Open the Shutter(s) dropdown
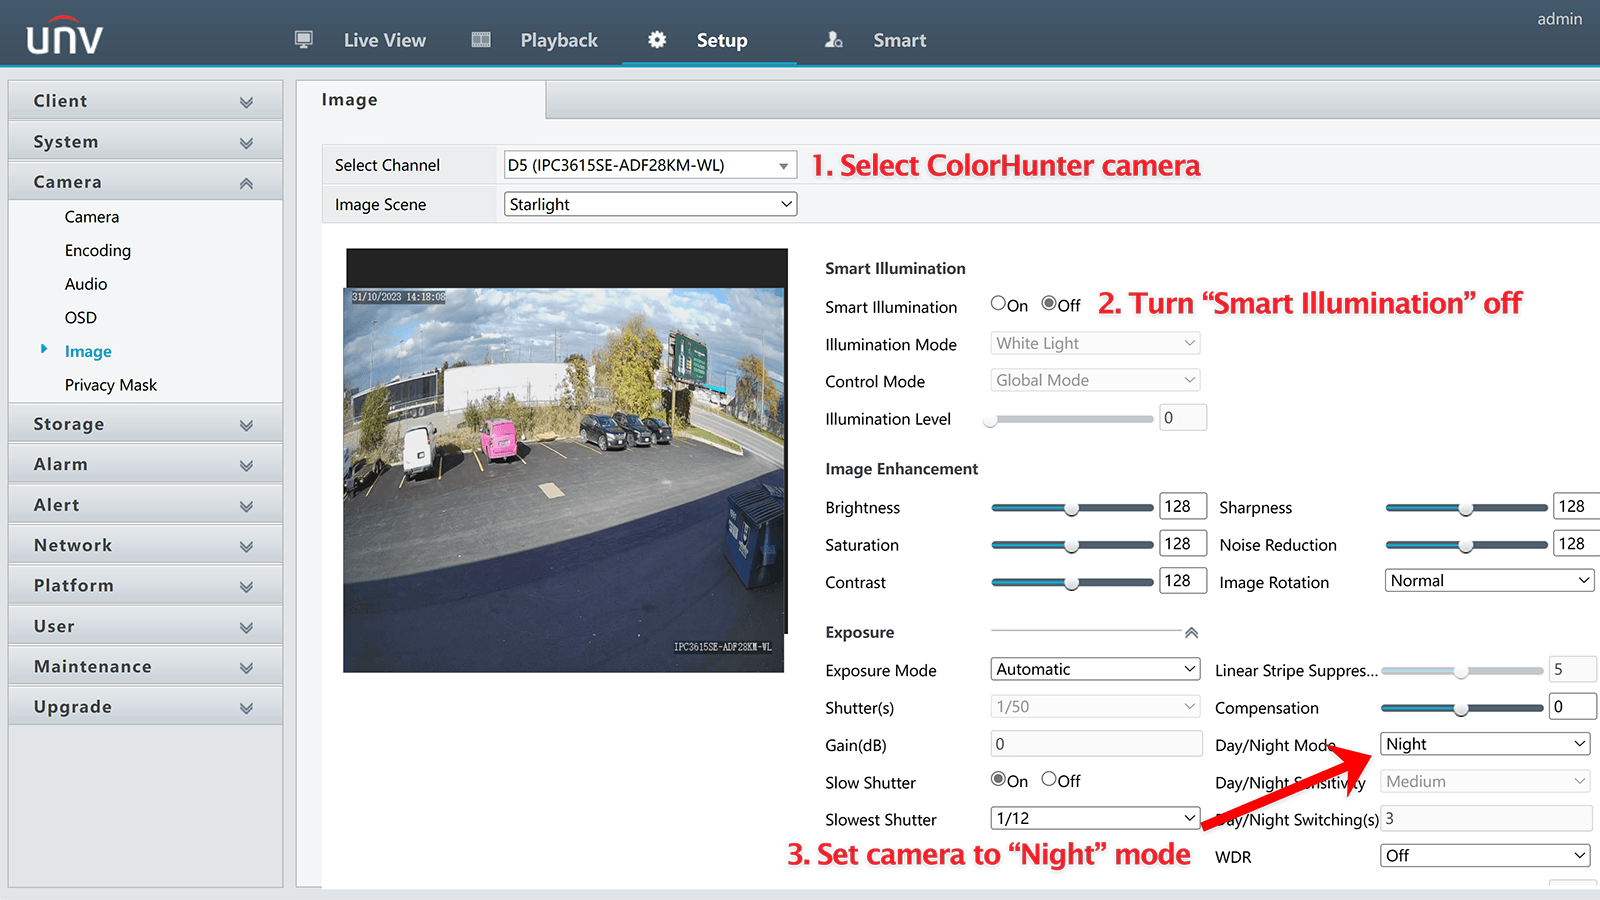Image resolution: width=1600 pixels, height=900 pixels. (1095, 707)
